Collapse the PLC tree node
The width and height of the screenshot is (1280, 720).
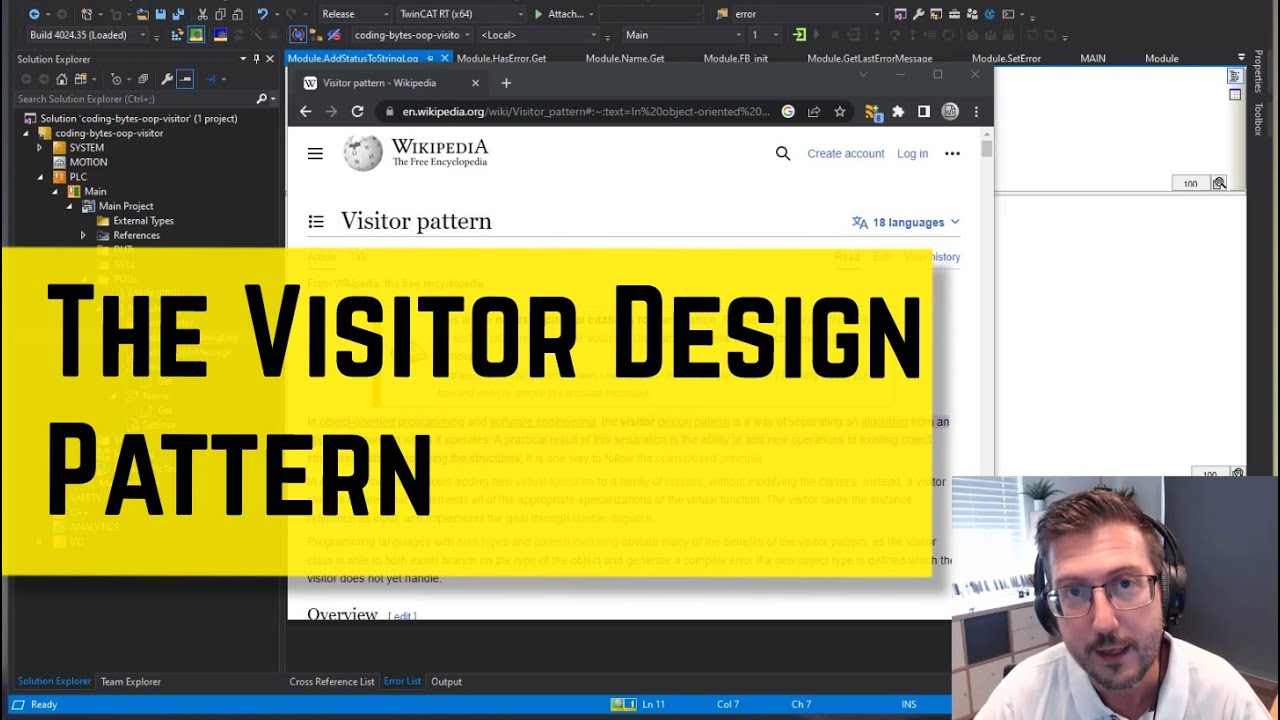click(40, 177)
